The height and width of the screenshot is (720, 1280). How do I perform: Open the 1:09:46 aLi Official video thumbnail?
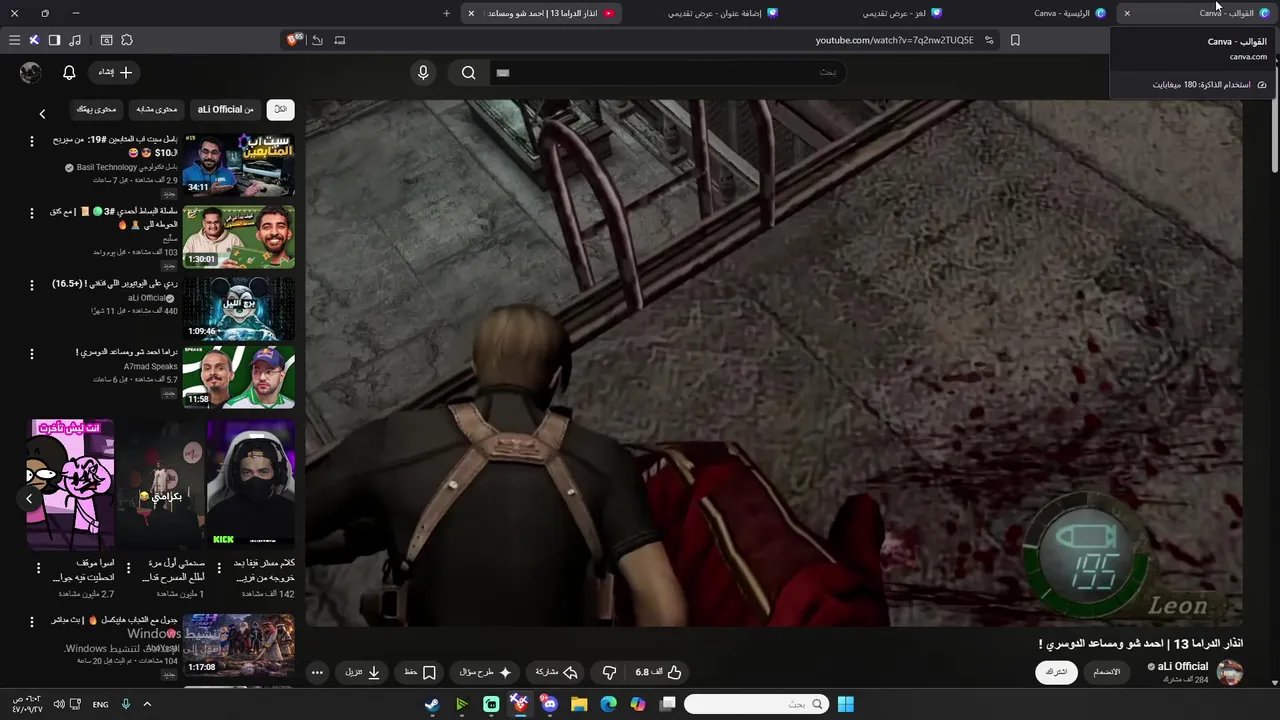pos(238,309)
